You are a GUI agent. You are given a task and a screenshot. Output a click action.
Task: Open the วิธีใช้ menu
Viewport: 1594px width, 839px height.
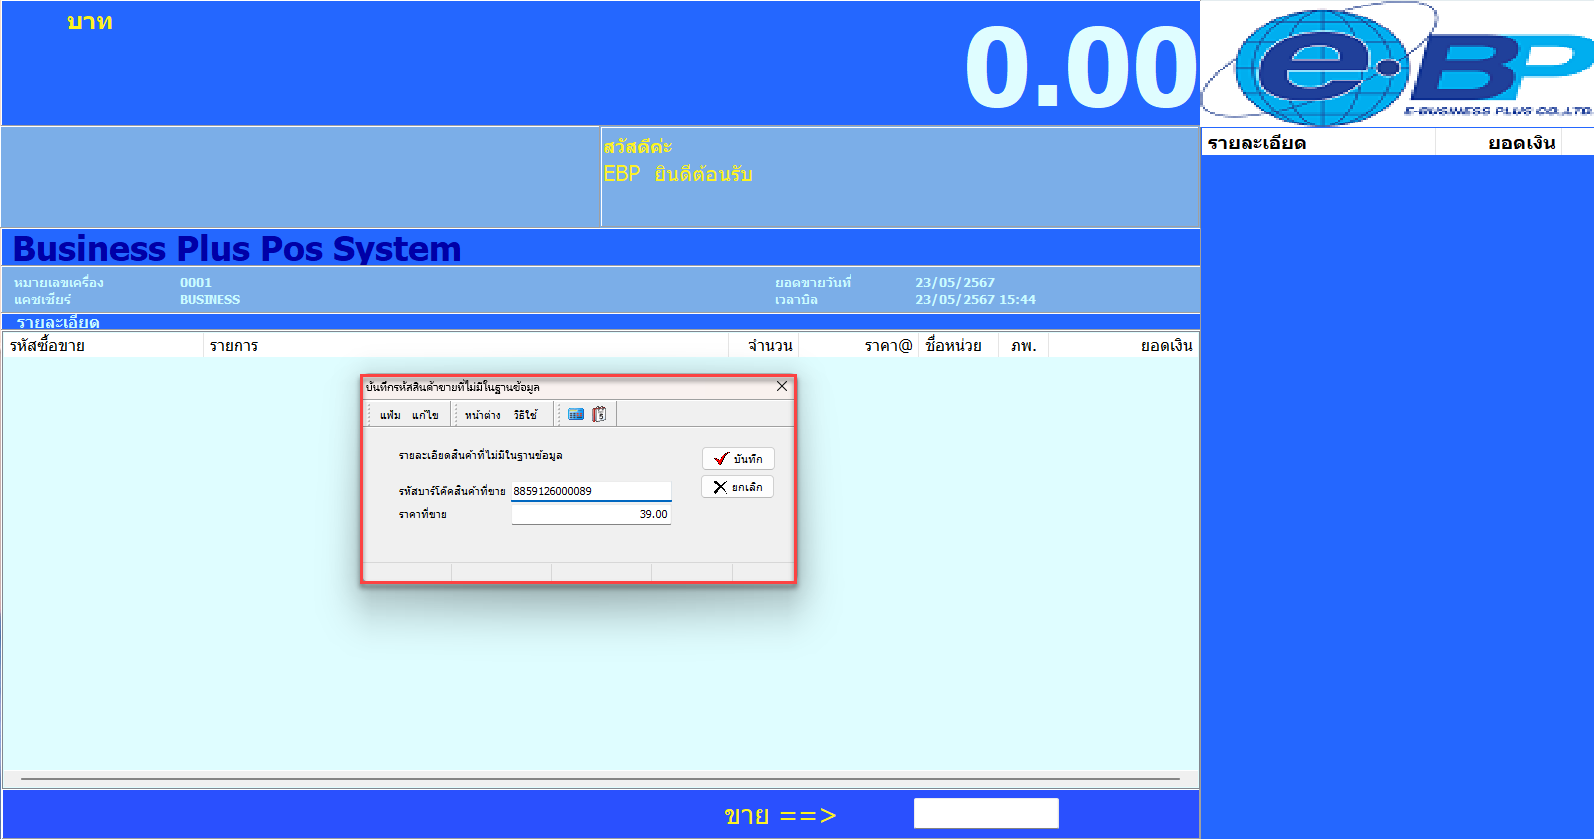(x=526, y=415)
